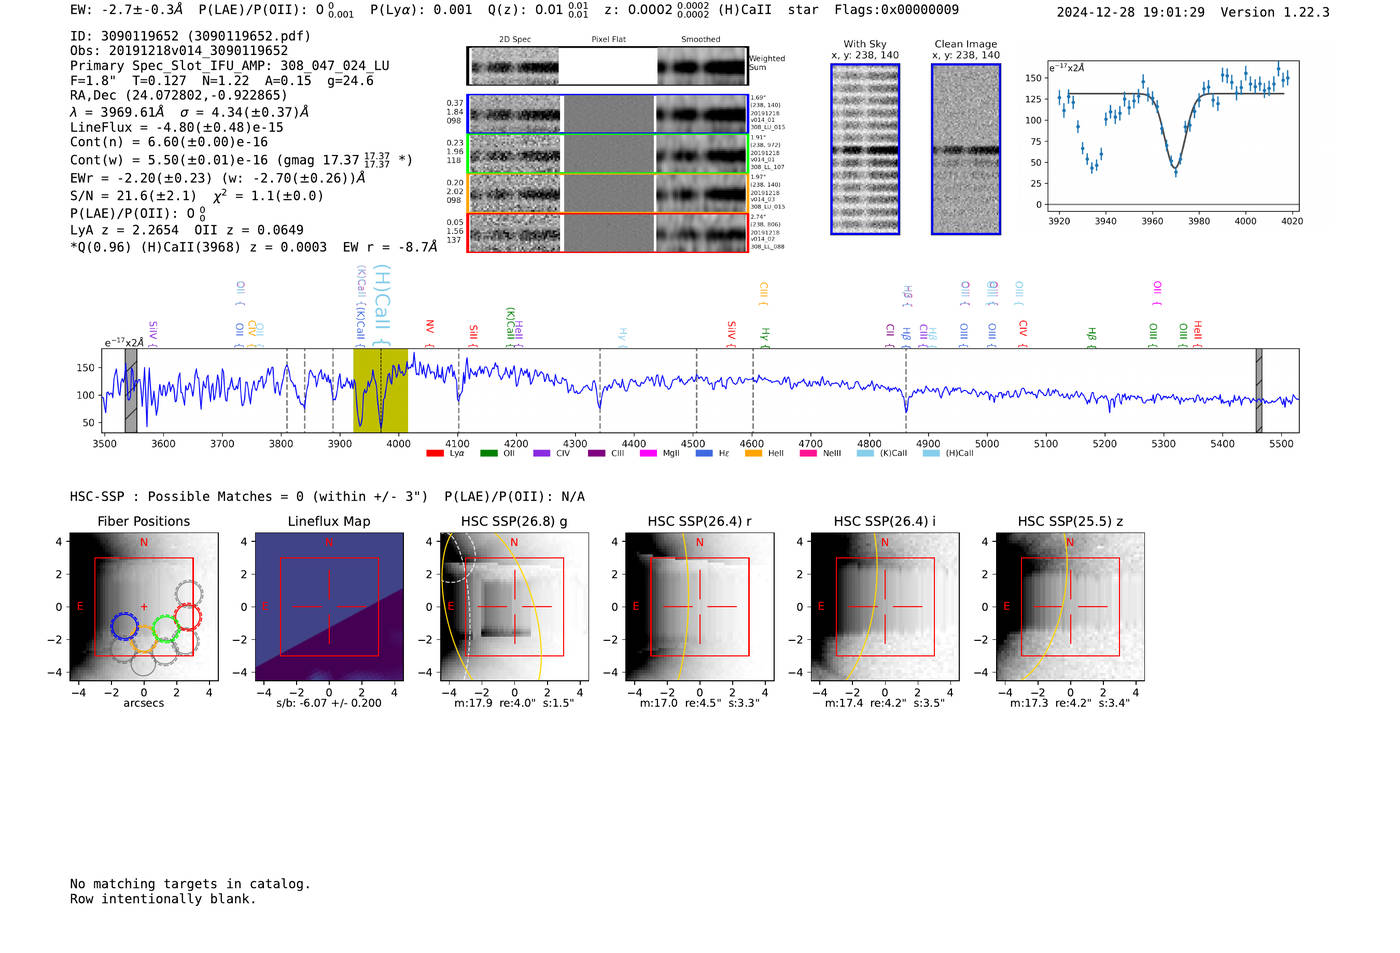Screen dimensions: 1400x953
Task: Click the Cont(w) gmag line
Action: [241, 159]
